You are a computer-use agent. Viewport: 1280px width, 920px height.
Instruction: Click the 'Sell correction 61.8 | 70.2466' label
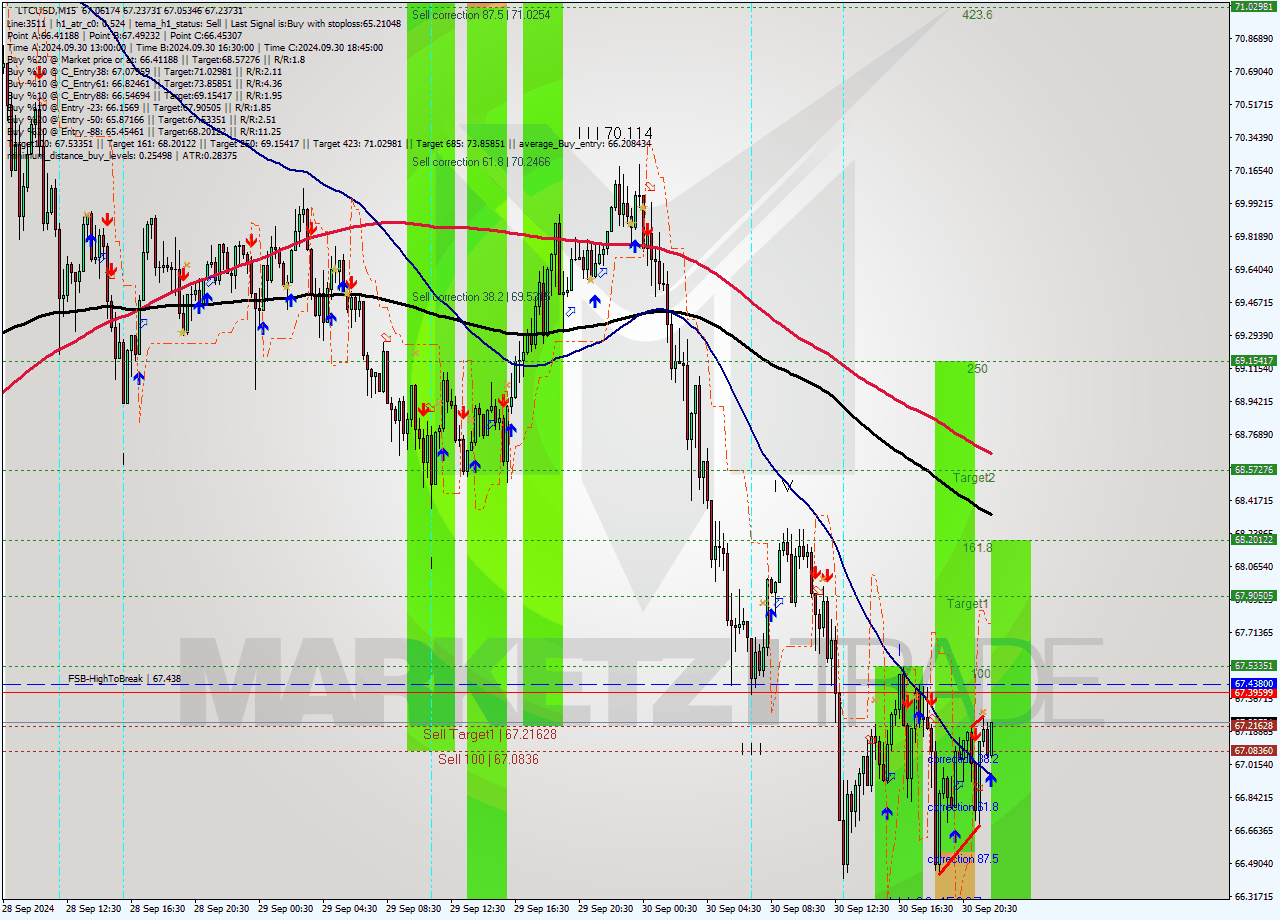tap(481, 162)
